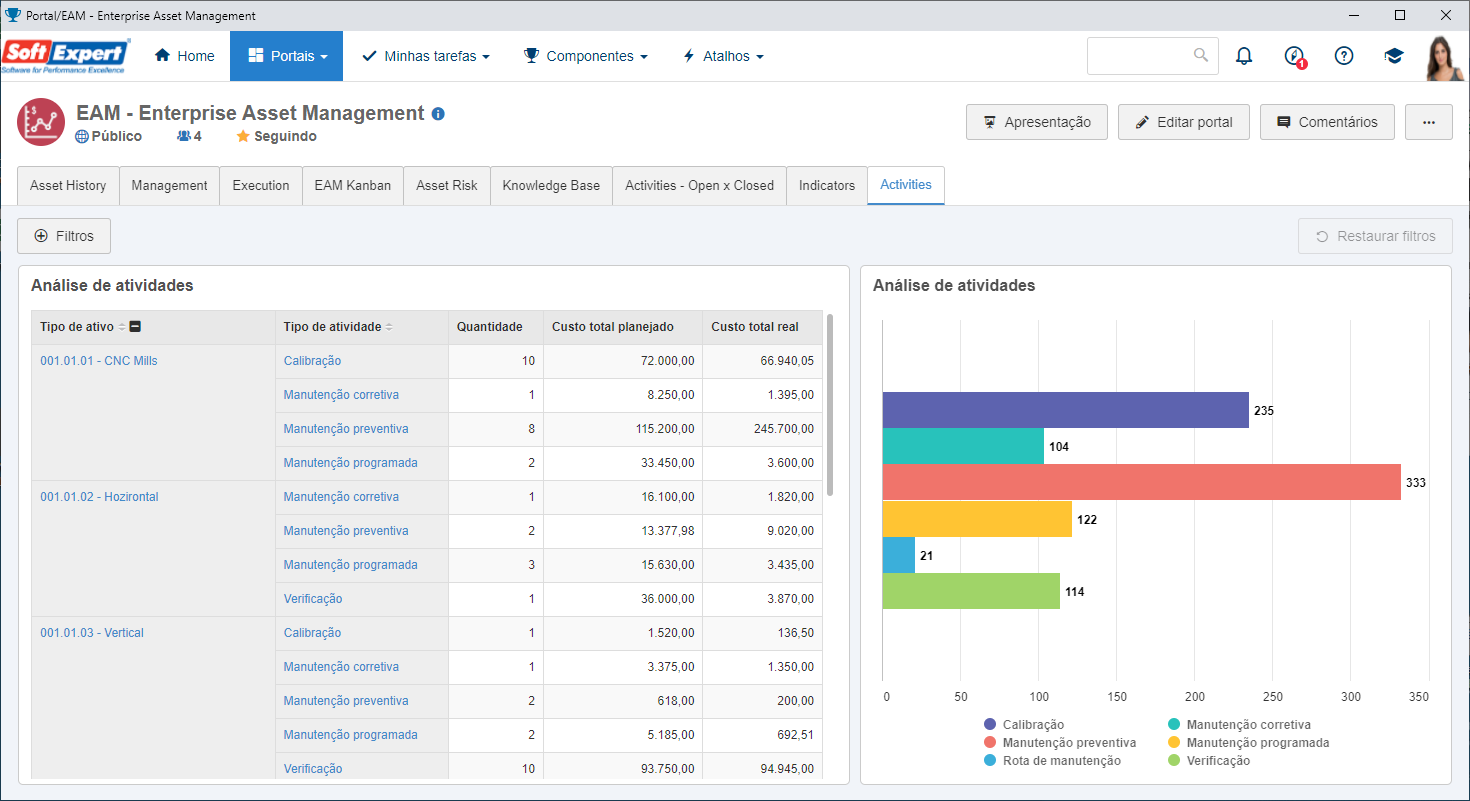Viewport: 1470px width, 801px height.
Task: Switch to the EAM Kanban tab
Action: pos(353,186)
